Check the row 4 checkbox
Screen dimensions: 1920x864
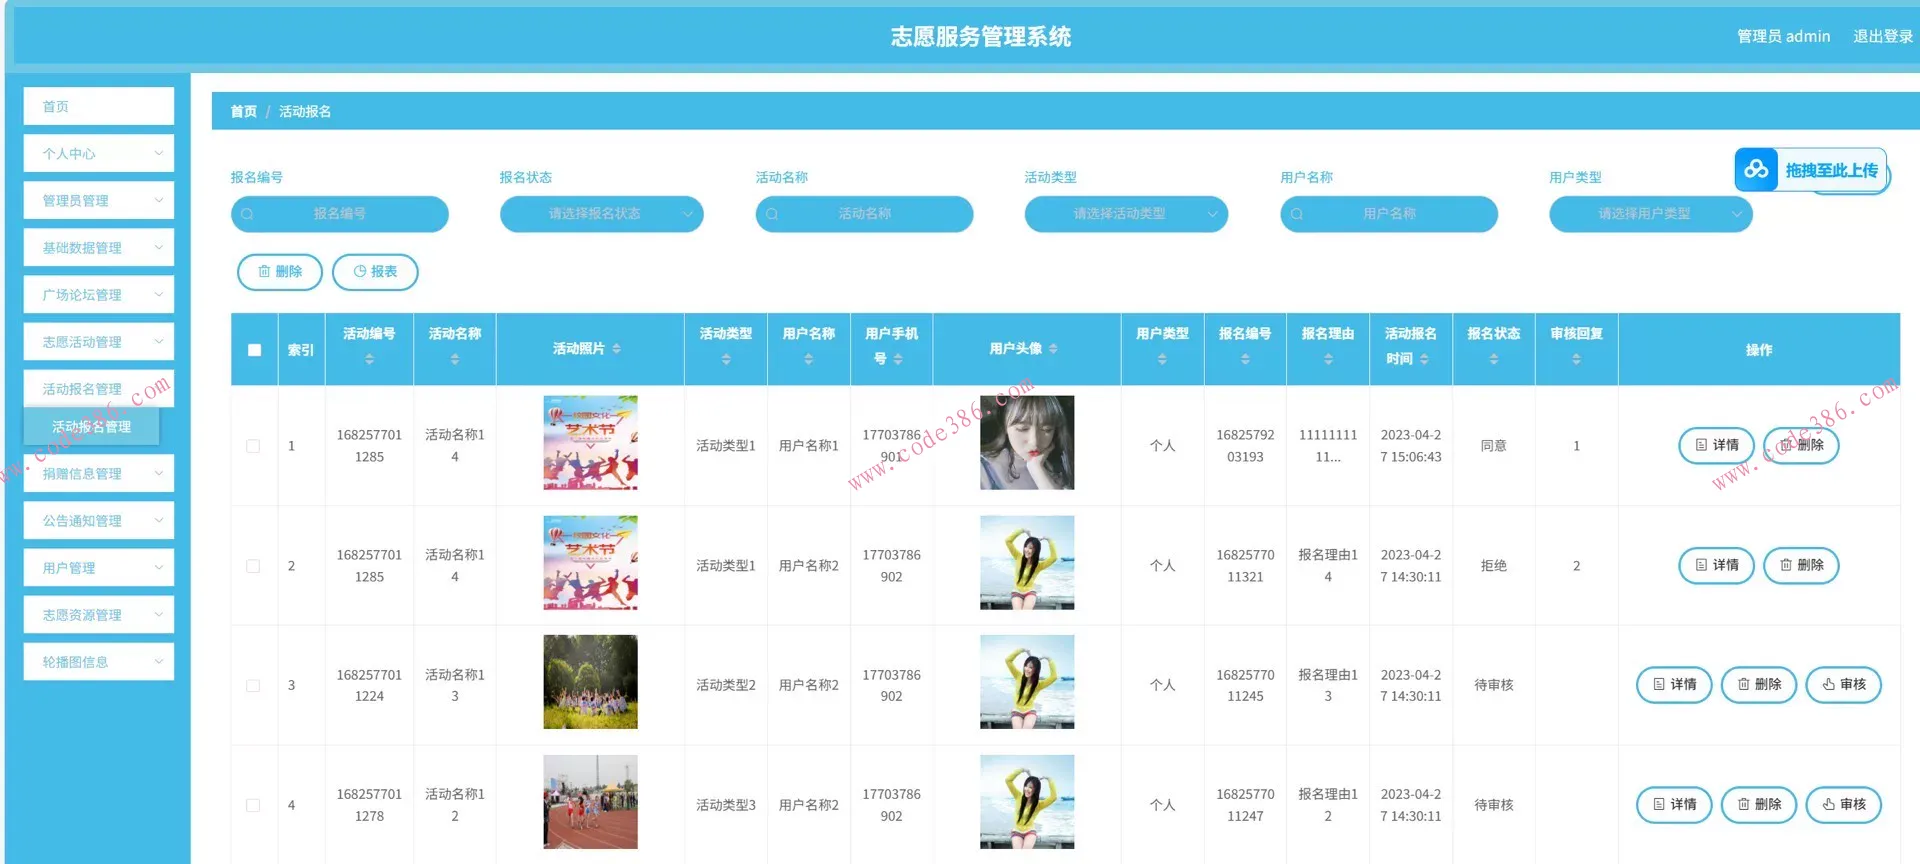pos(253,805)
